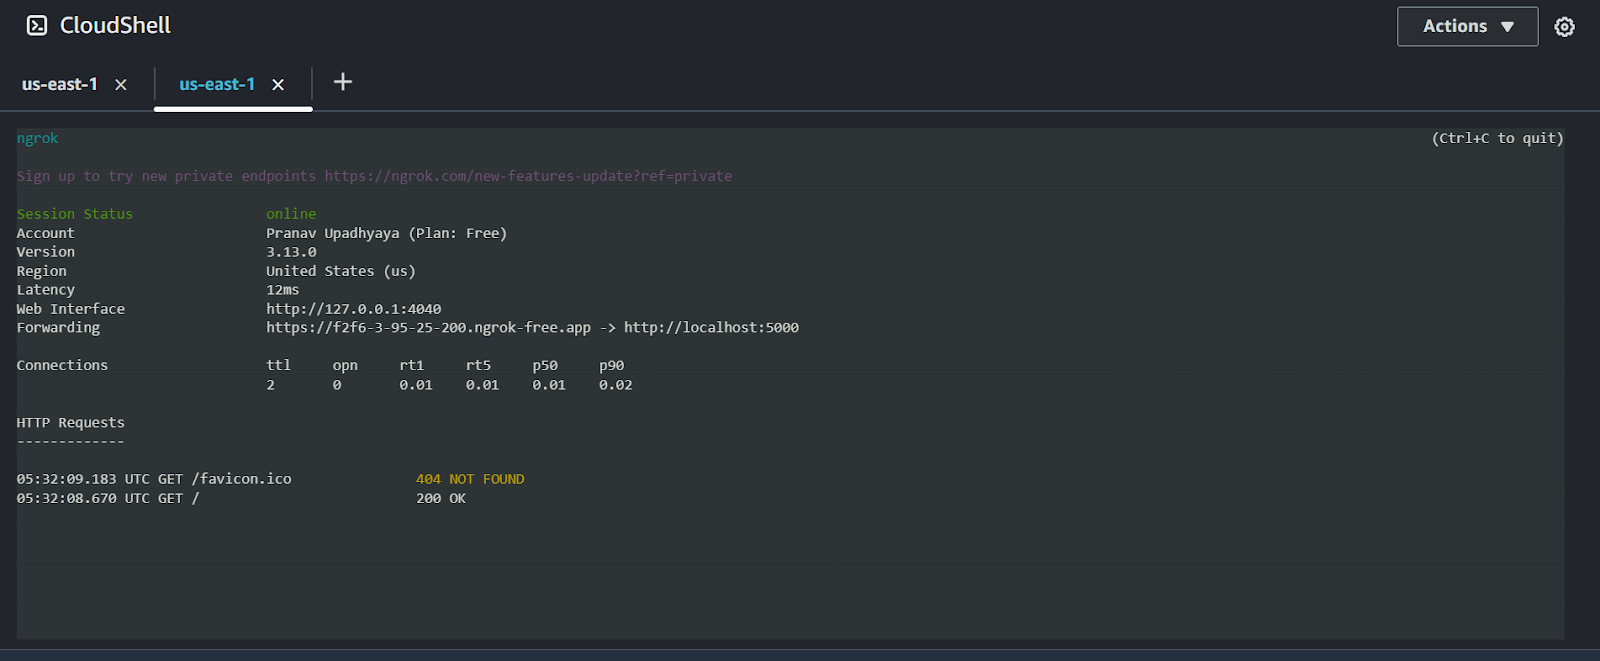Image resolution: width=1600 pixels, height=661 pixels.
Task: Click the Web Interface 127.0.0.1:4040 address
Action: click(353, 309)
